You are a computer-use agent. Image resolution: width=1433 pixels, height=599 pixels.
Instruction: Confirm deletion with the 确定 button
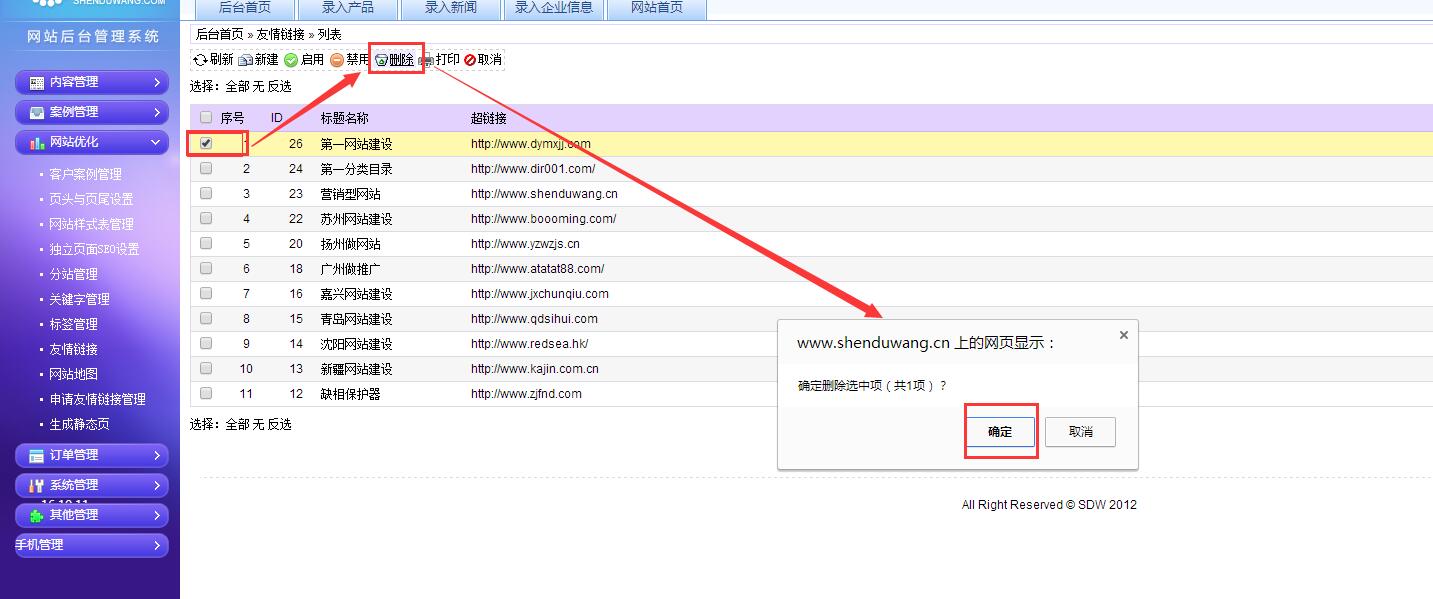[x=1000, y=432]
